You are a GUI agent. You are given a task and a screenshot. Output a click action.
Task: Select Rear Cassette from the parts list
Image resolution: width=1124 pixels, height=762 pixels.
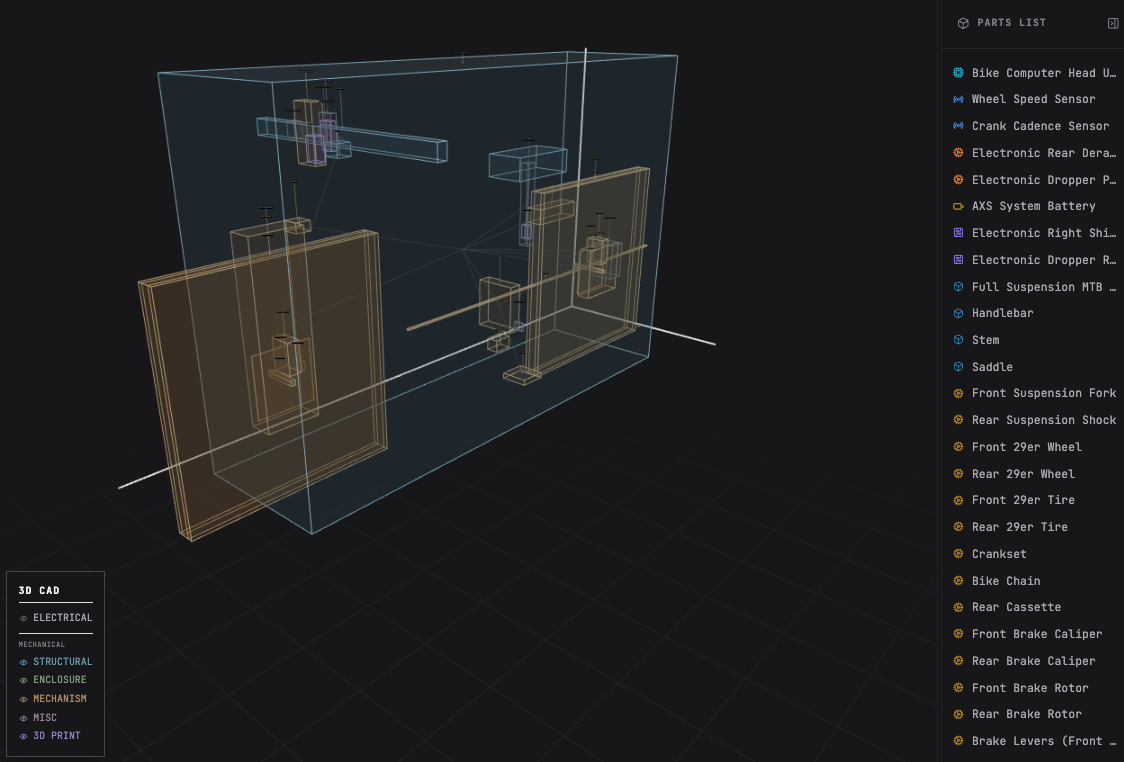(1016, 607)
